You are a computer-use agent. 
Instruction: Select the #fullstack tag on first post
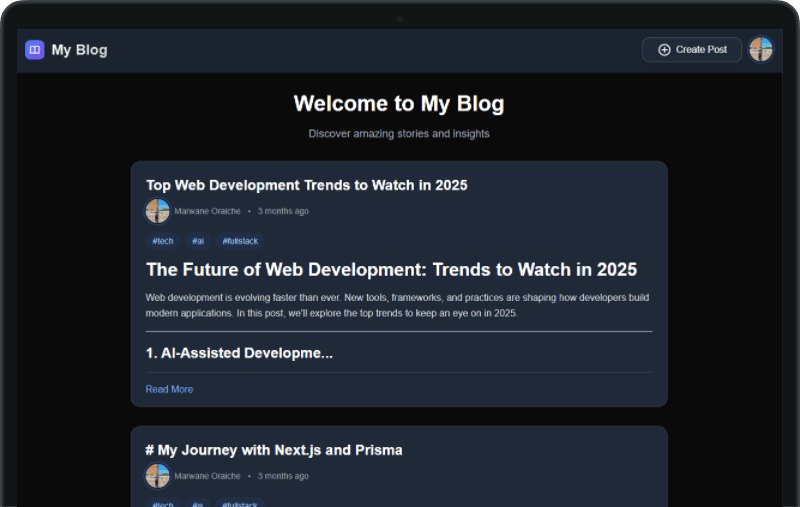(240, 241)
